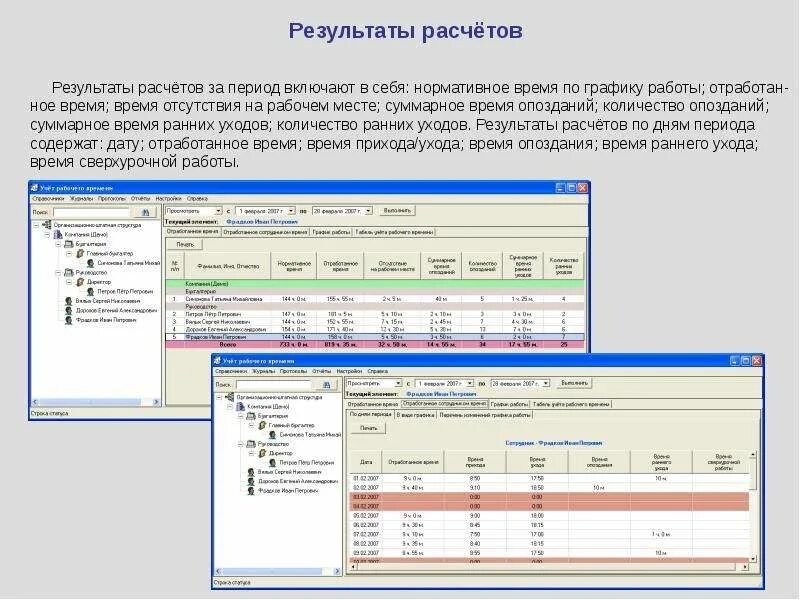
Task: Open the Просмотреть dropdown in front window
Action: click(x=398, y=383)
